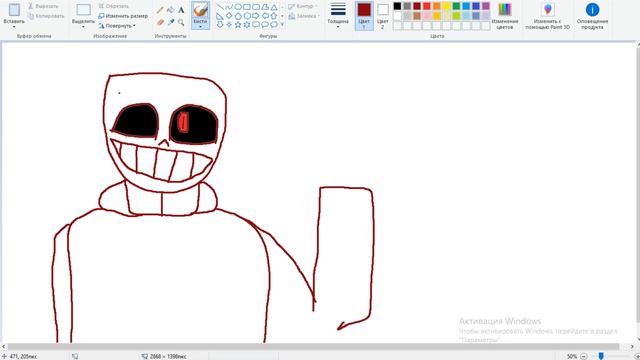Pick the green color swatch
Image resolution: width=640 pixels, height=360 pixels.
click(456, 6)
